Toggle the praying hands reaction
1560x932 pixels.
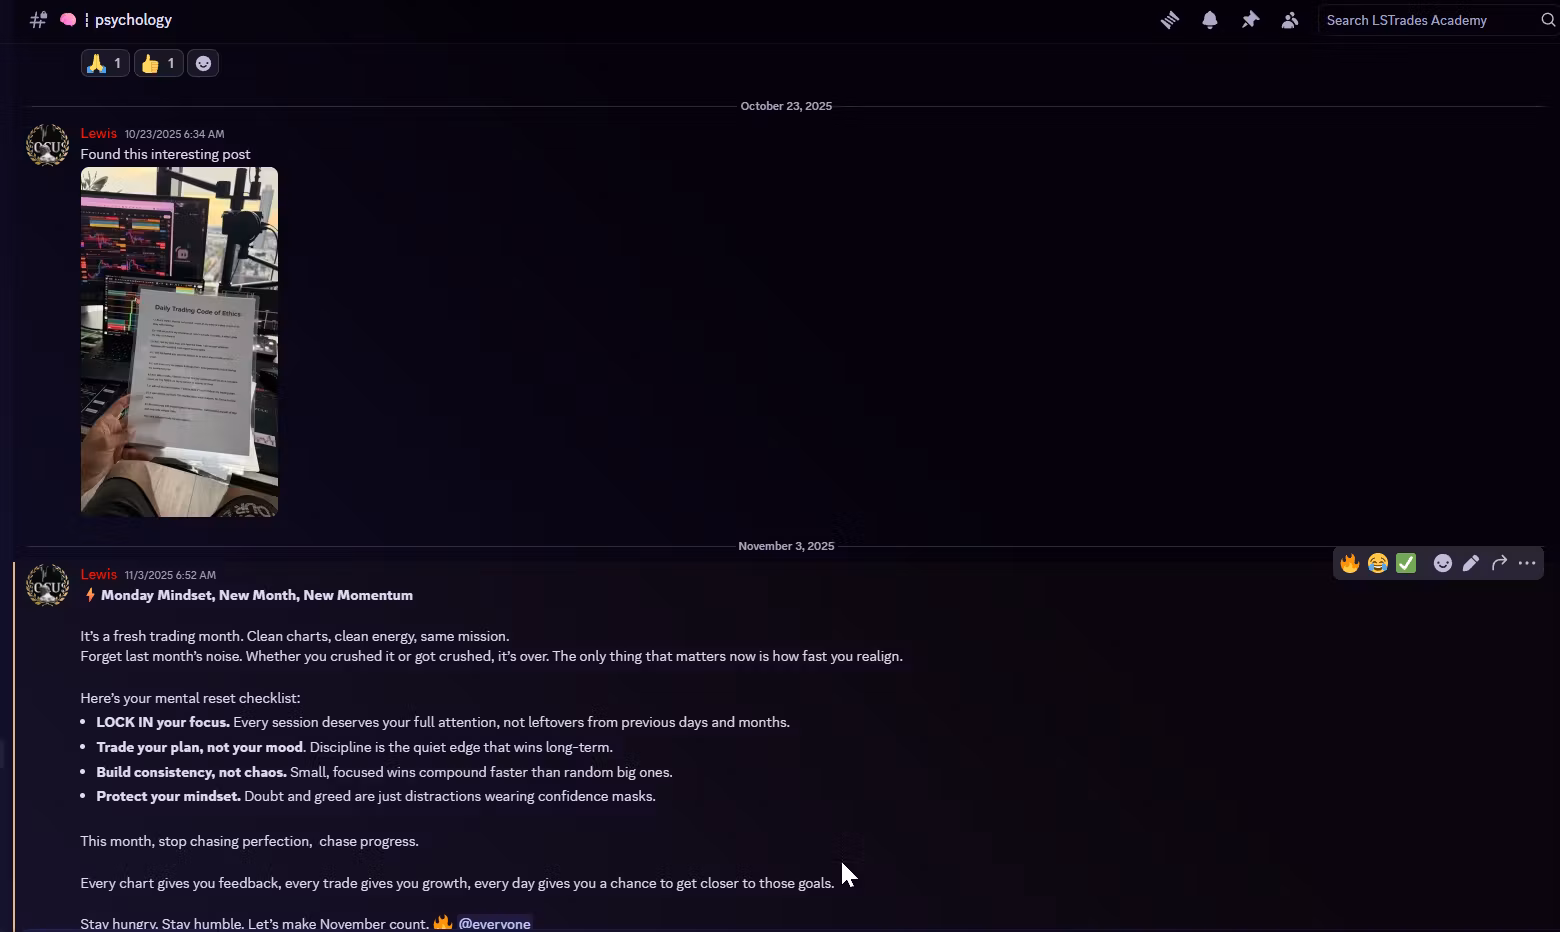[105, 64]
